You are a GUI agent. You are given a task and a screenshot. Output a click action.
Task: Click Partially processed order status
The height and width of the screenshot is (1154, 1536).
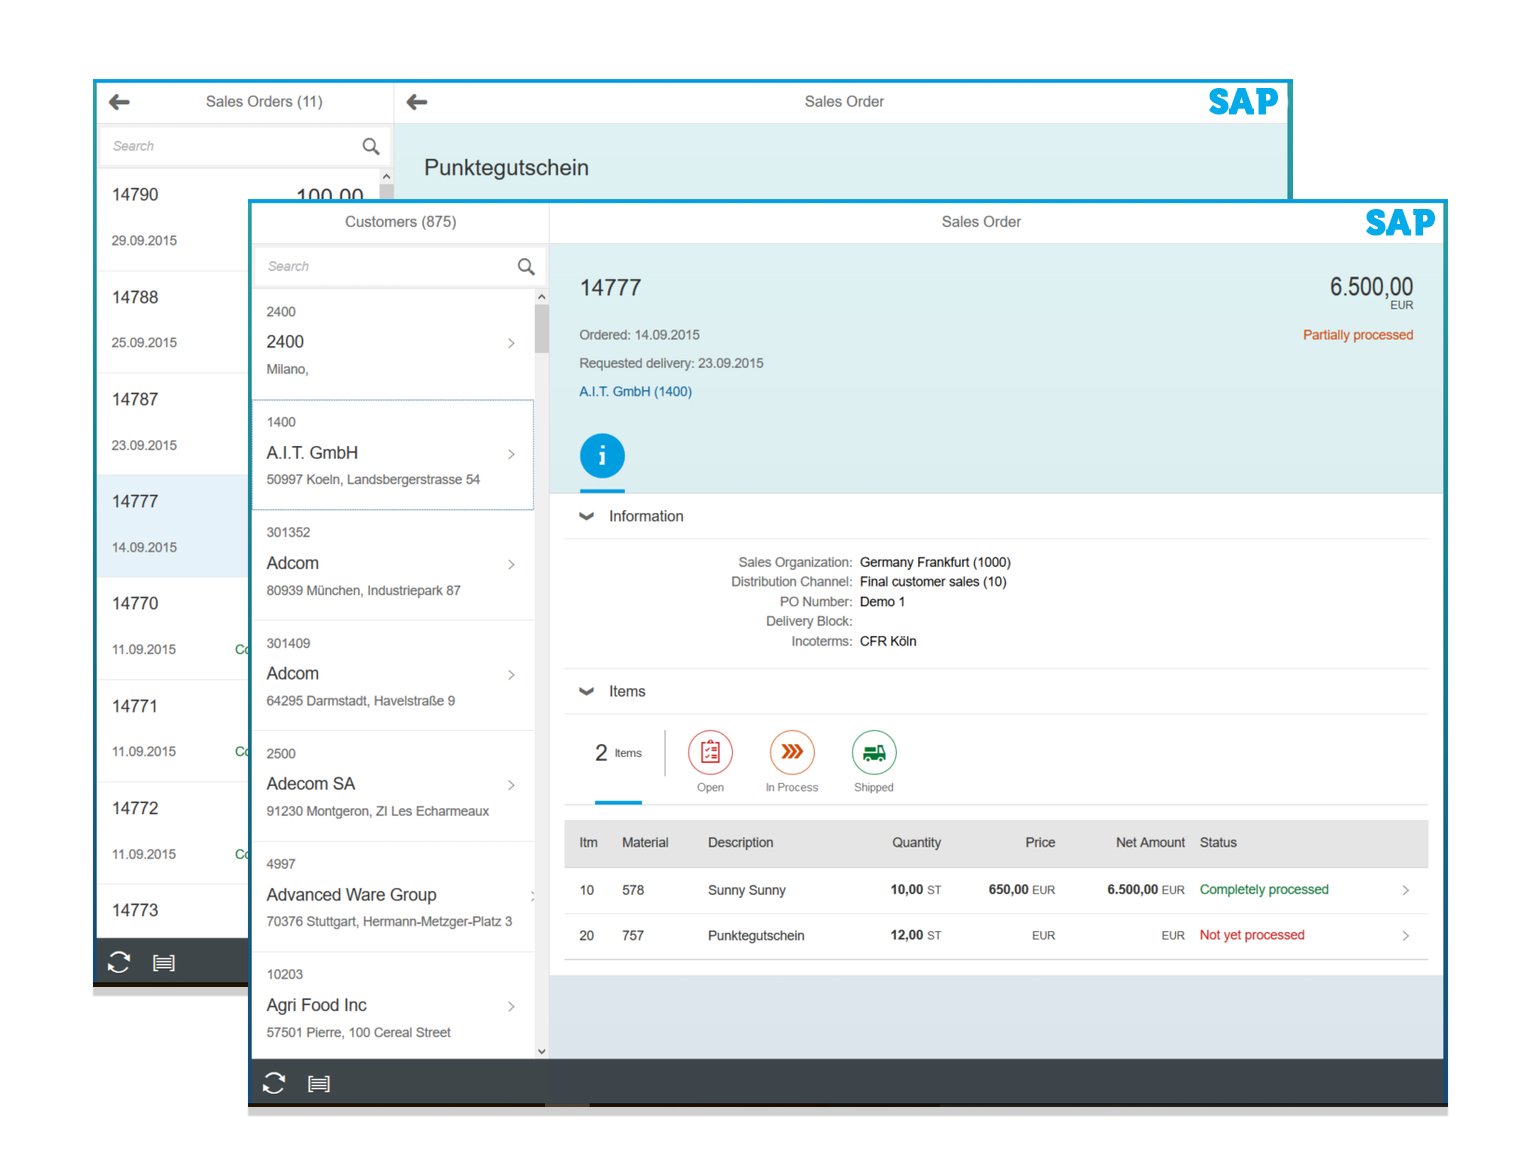(x=1358, y=335)
